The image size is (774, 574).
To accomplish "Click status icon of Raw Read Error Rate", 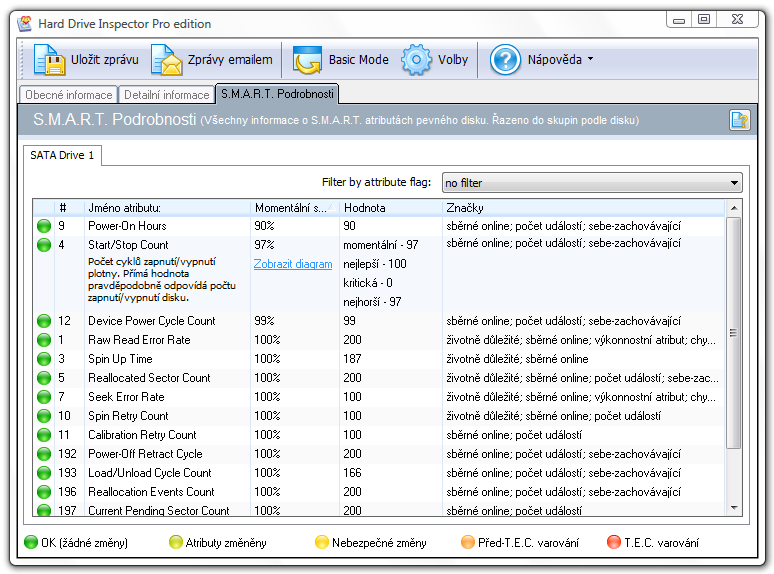I will pyautogui.click(x=44, y=340).
